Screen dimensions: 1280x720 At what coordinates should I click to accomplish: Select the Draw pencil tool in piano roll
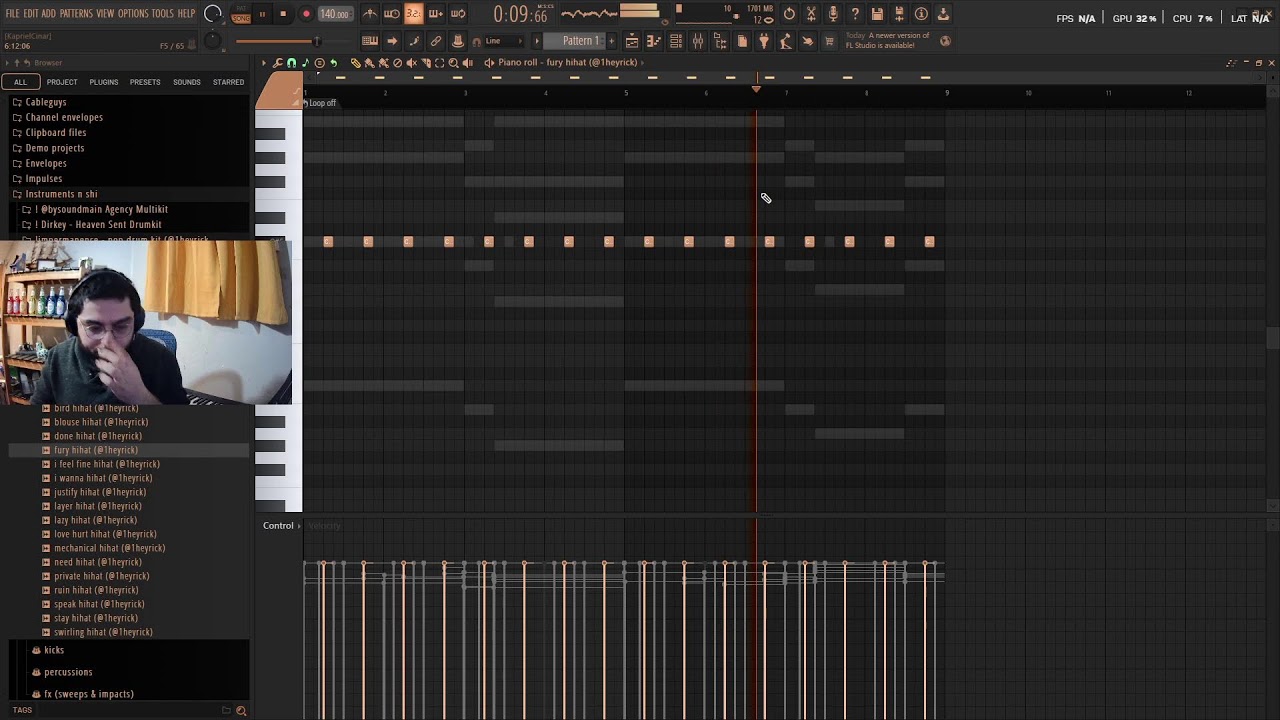(356, 63)
